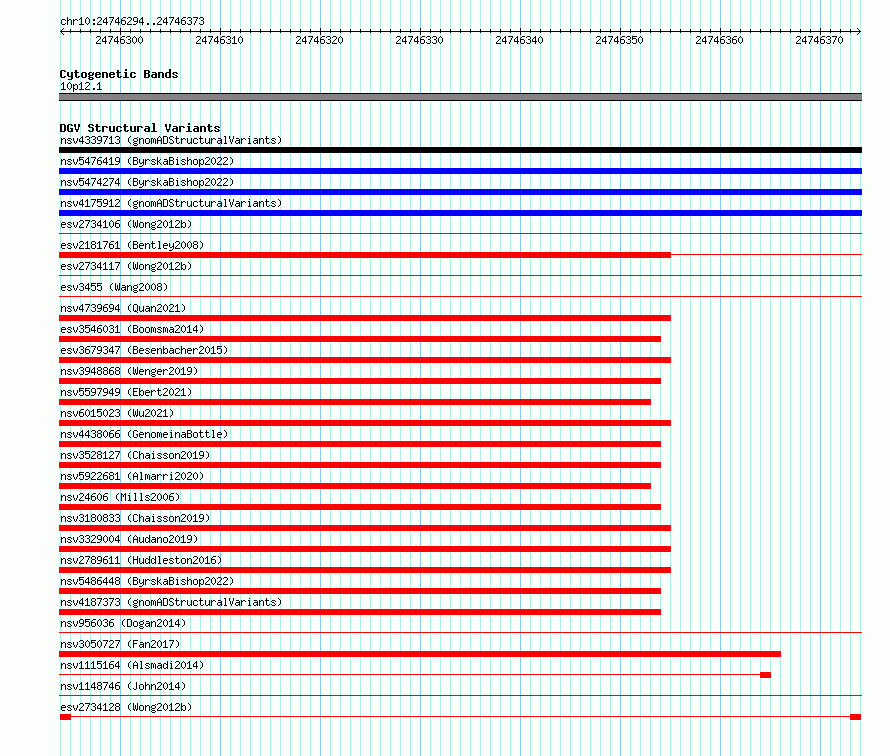Viewport: 890px width, 756px height.
Task: Click the red bar under nsv2789611
Action: (x=365, y=570)
